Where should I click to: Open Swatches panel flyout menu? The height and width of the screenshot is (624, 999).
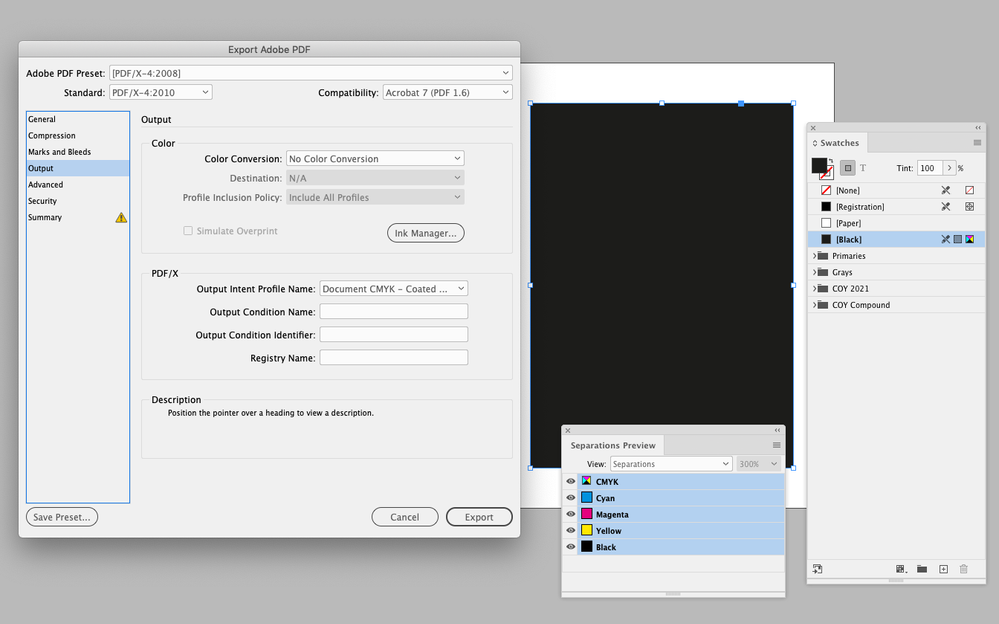(977, 143)
